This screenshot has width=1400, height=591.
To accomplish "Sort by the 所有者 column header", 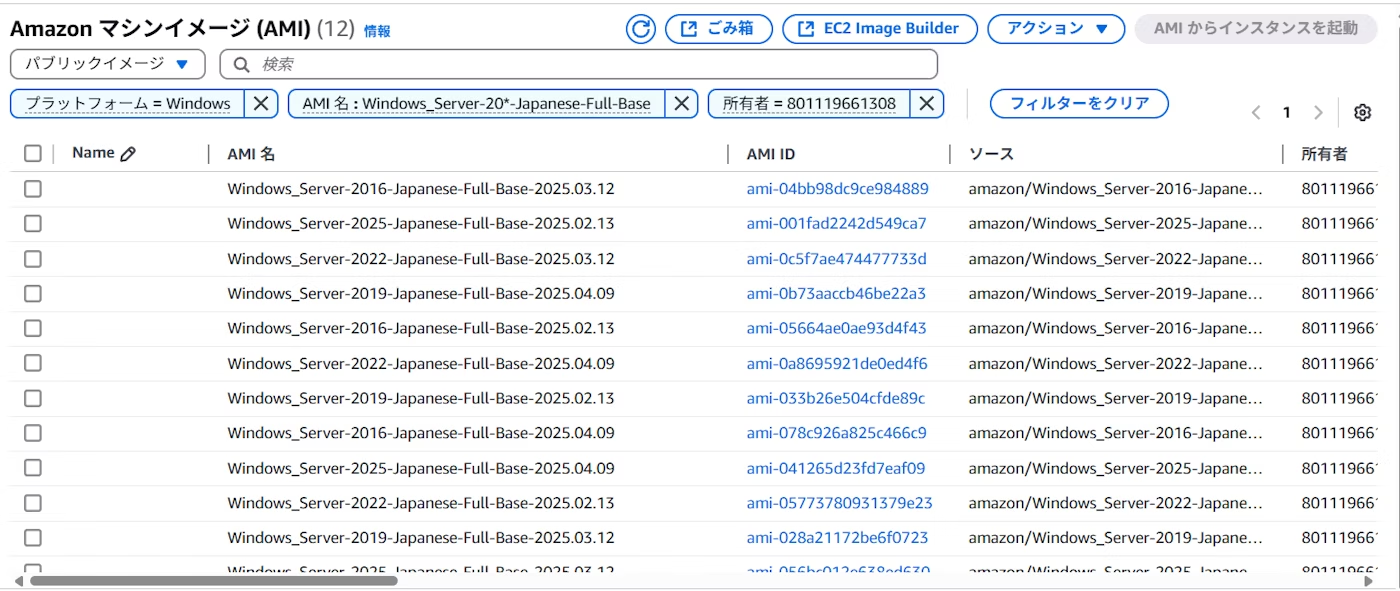I will pyautogui.click(x=1324, y=154).
